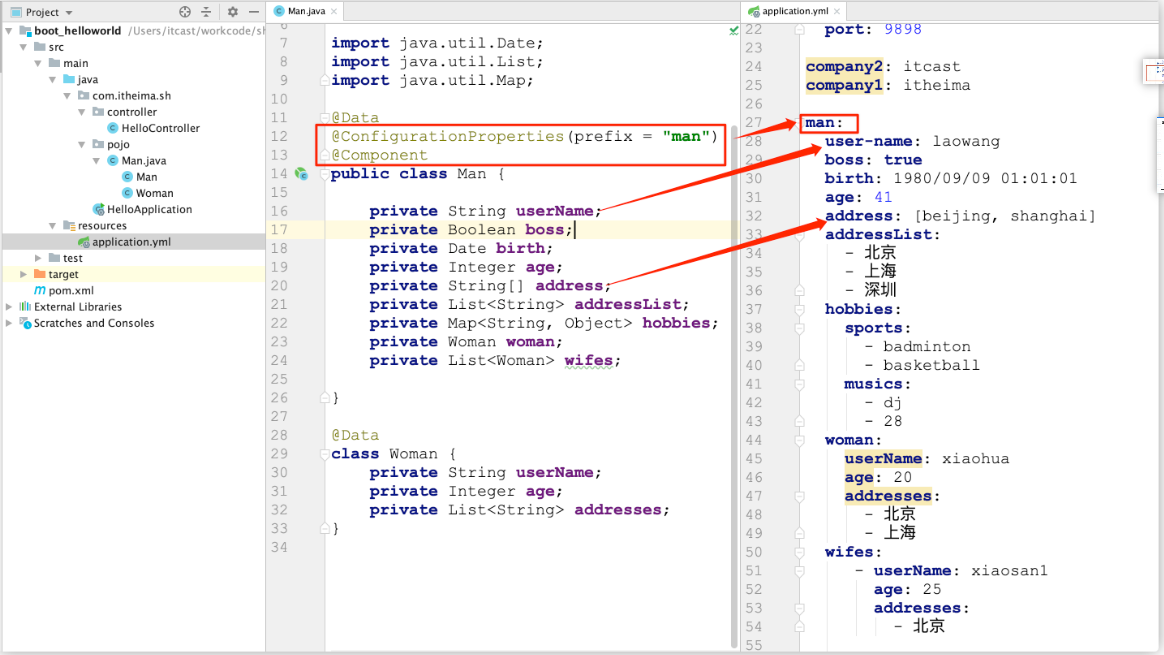Open HelloApplication in project tree

(x=149, y=209)
